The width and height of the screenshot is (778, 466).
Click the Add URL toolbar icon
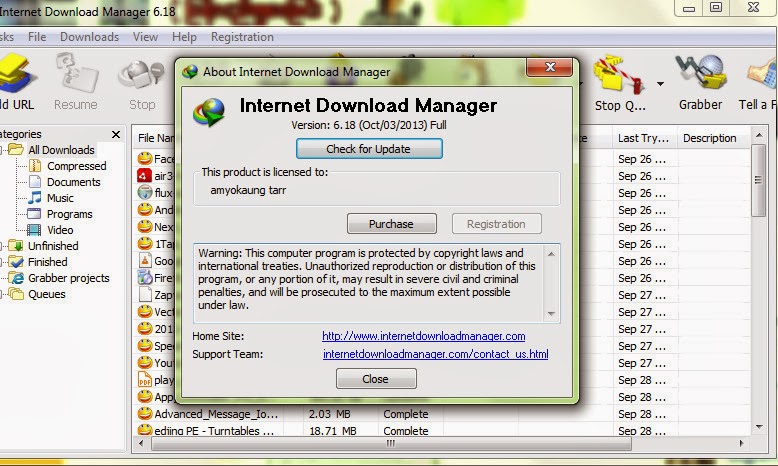click(17, 74)
